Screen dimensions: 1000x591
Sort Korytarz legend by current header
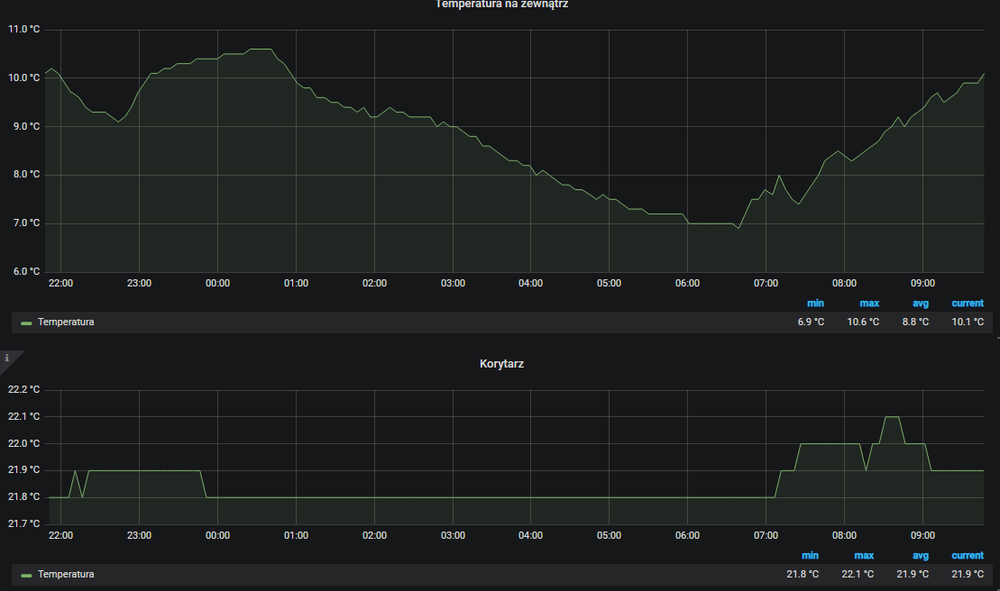[x=967, y=555]
